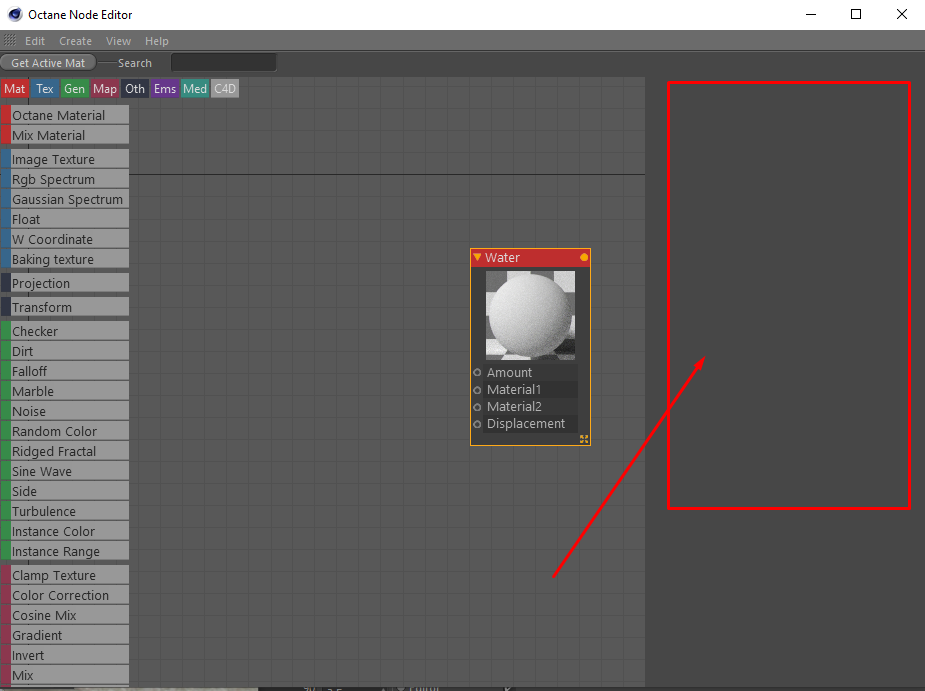Screen dimensions: 925x691
Task: Collapse the Water node with its triangle
Action: click(477, 257)
